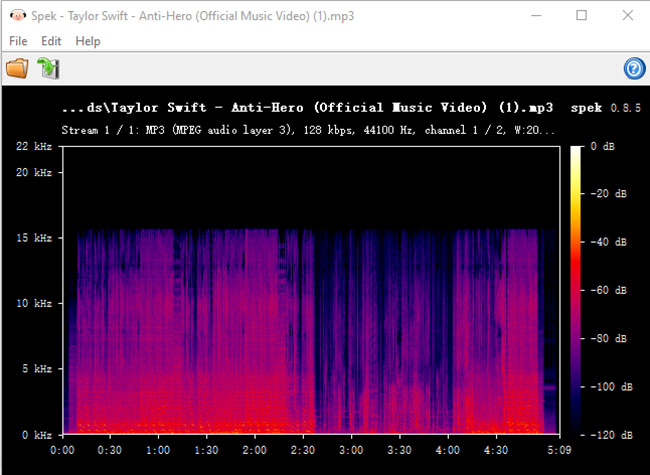This screenshot has height=475, width=650.
Task: Click the Stream 1 / 1 MP3 info line
Action: 308,130
